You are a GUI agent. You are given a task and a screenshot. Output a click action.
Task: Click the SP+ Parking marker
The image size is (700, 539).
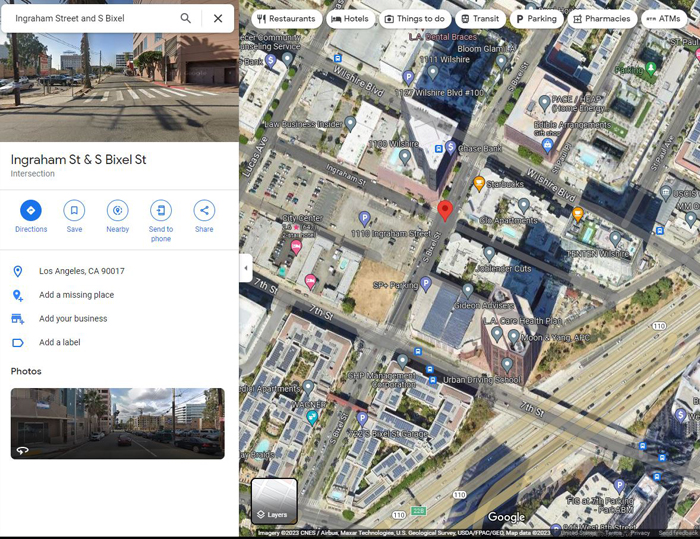[426, 283]
